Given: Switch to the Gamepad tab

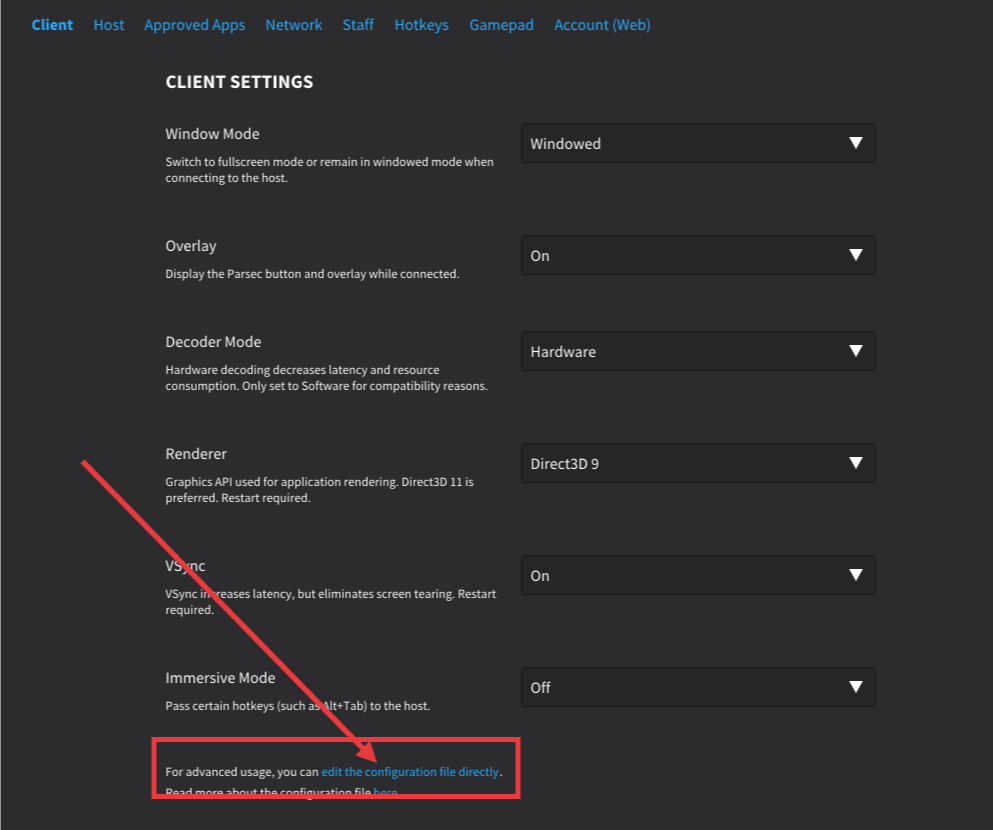Looking at the screenshot, I should click(x=501, y=24).
